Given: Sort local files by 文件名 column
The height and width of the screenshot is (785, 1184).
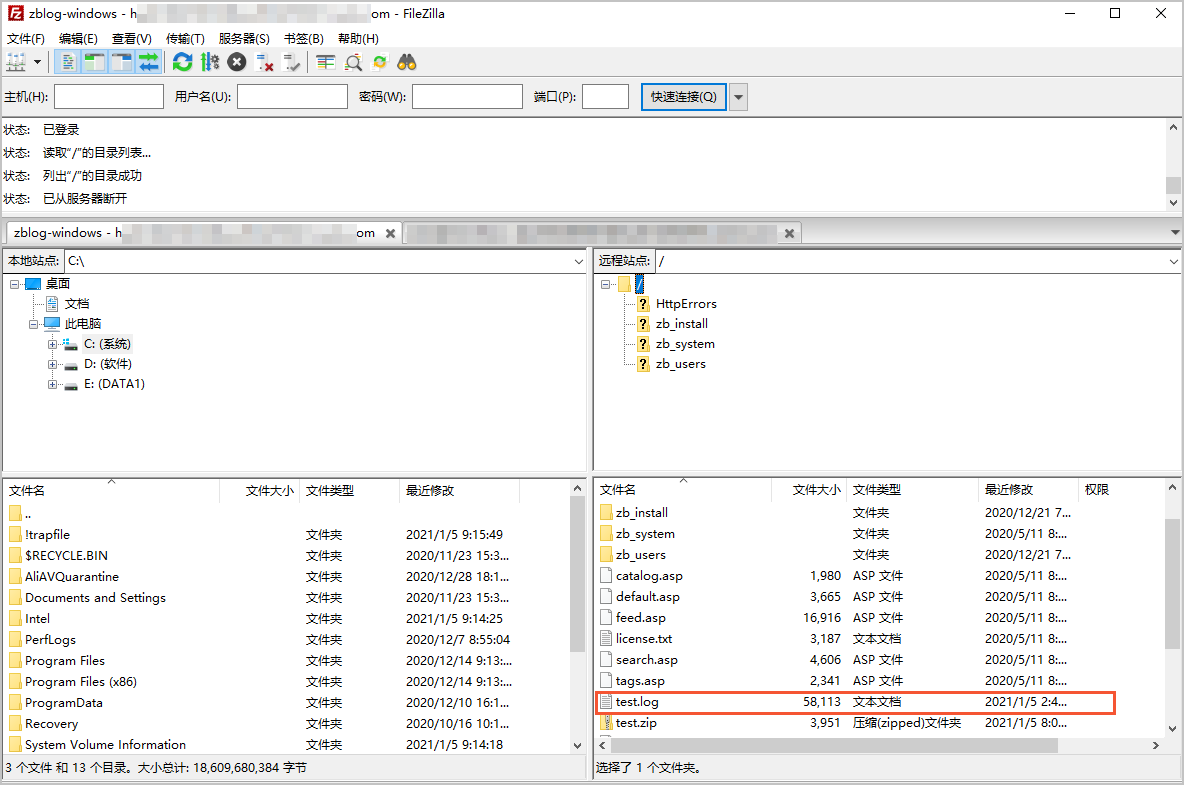Looking at the screenshot, I should [112, 491].
